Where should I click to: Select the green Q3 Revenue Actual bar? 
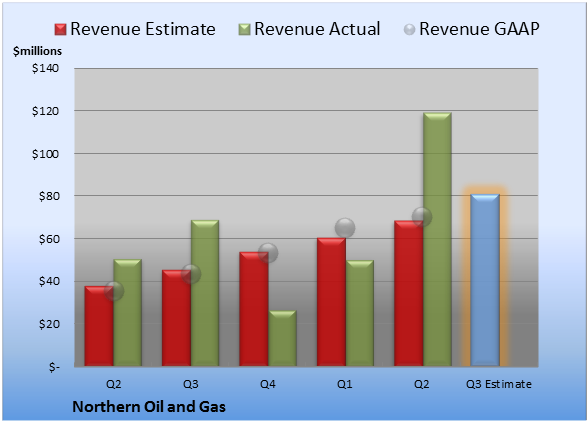click(205, 293)
